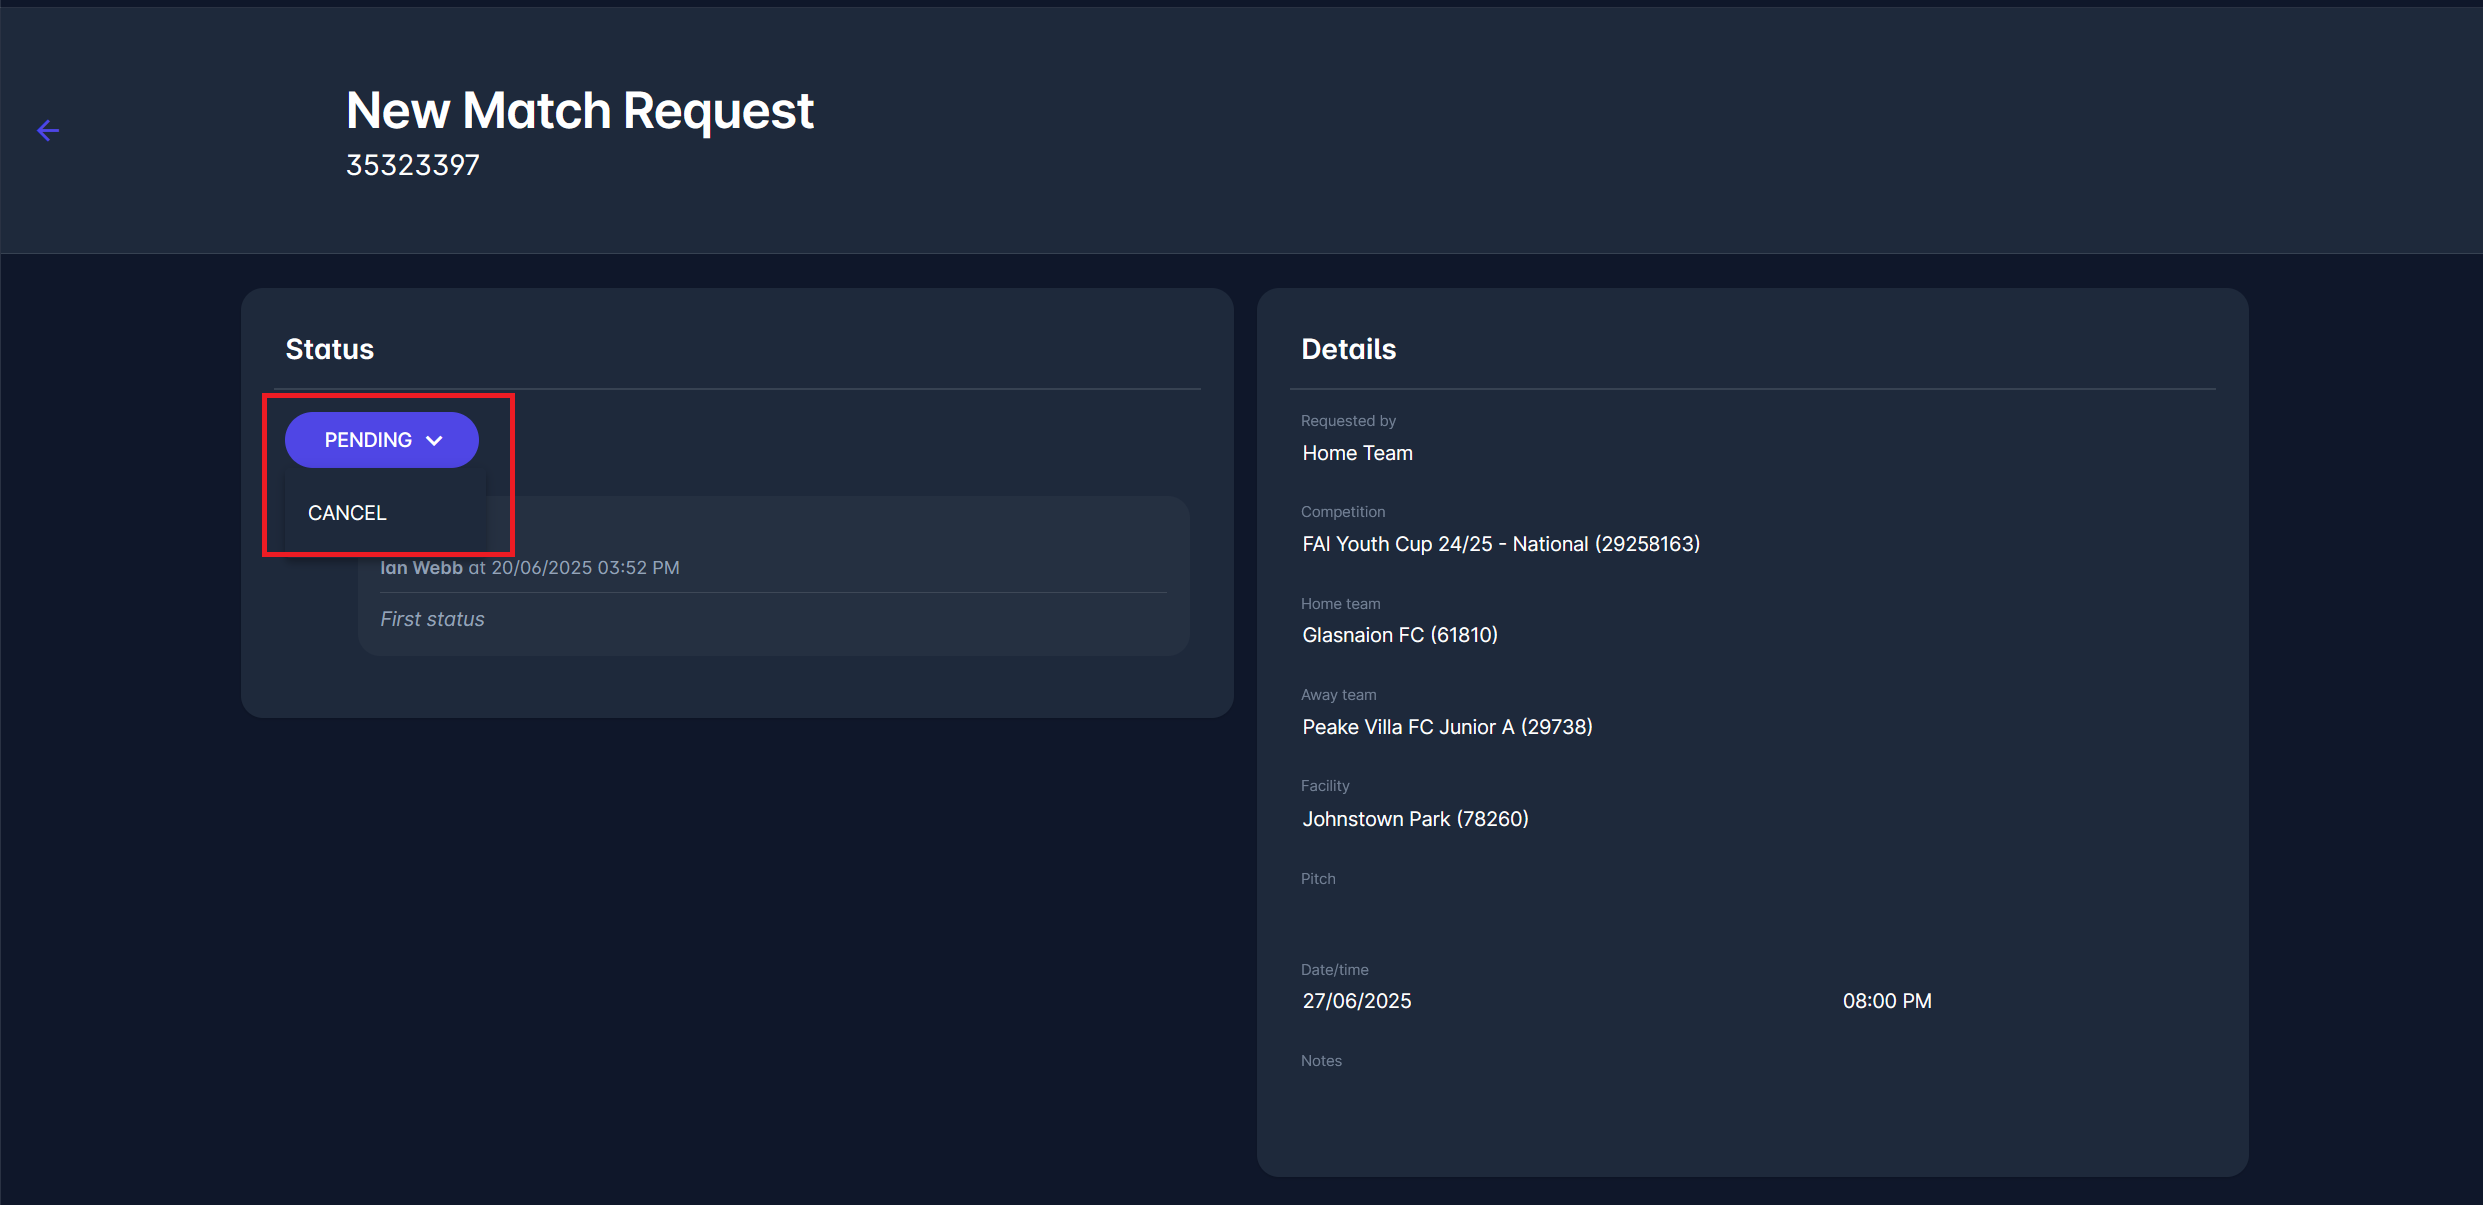Click the 08:00 PM time value
Image resolution: width=2483 pixels, height=1205 pixels.
click(x=1886, y=1001)
